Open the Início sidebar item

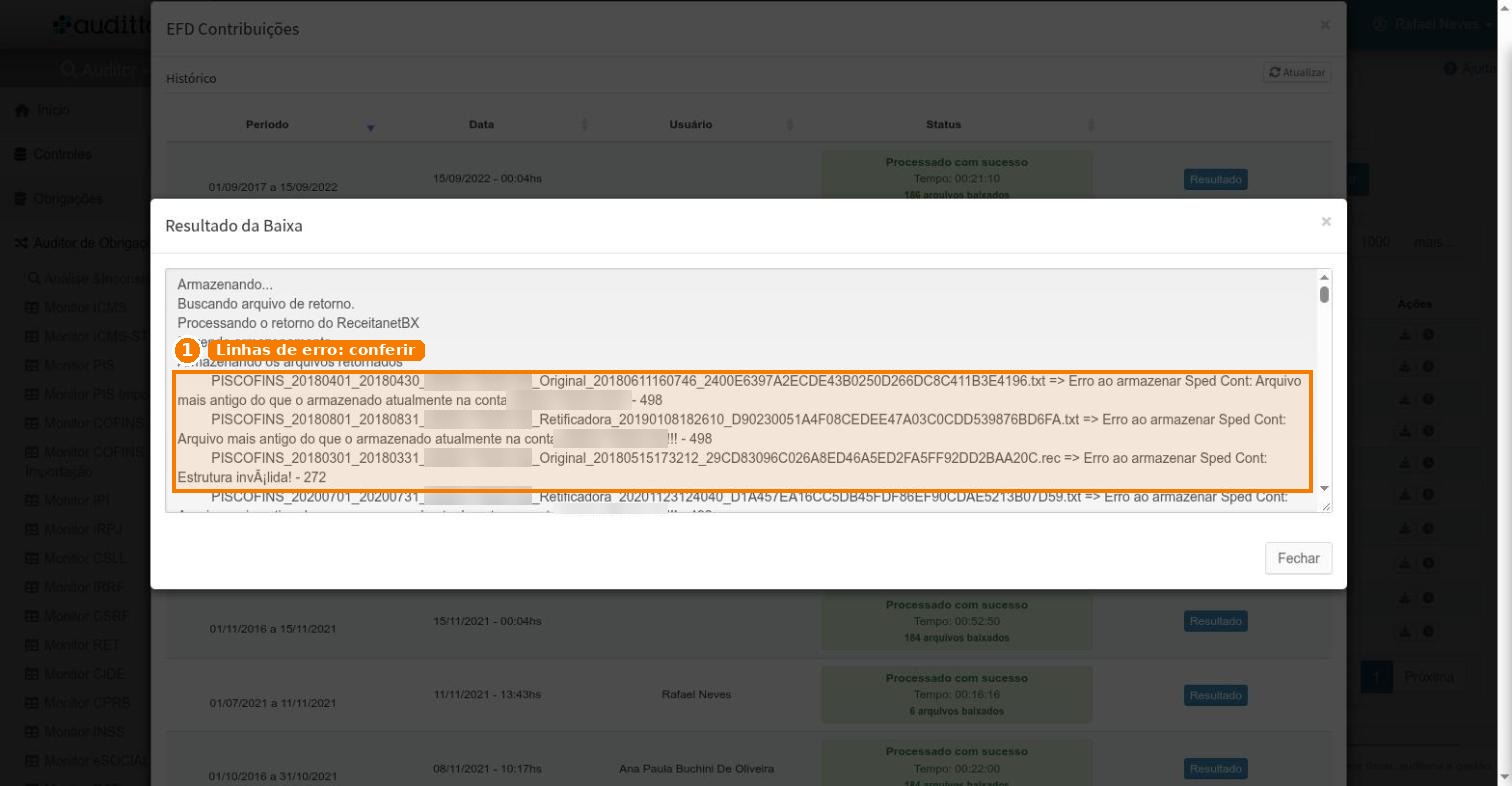click(x=42, y=110)
